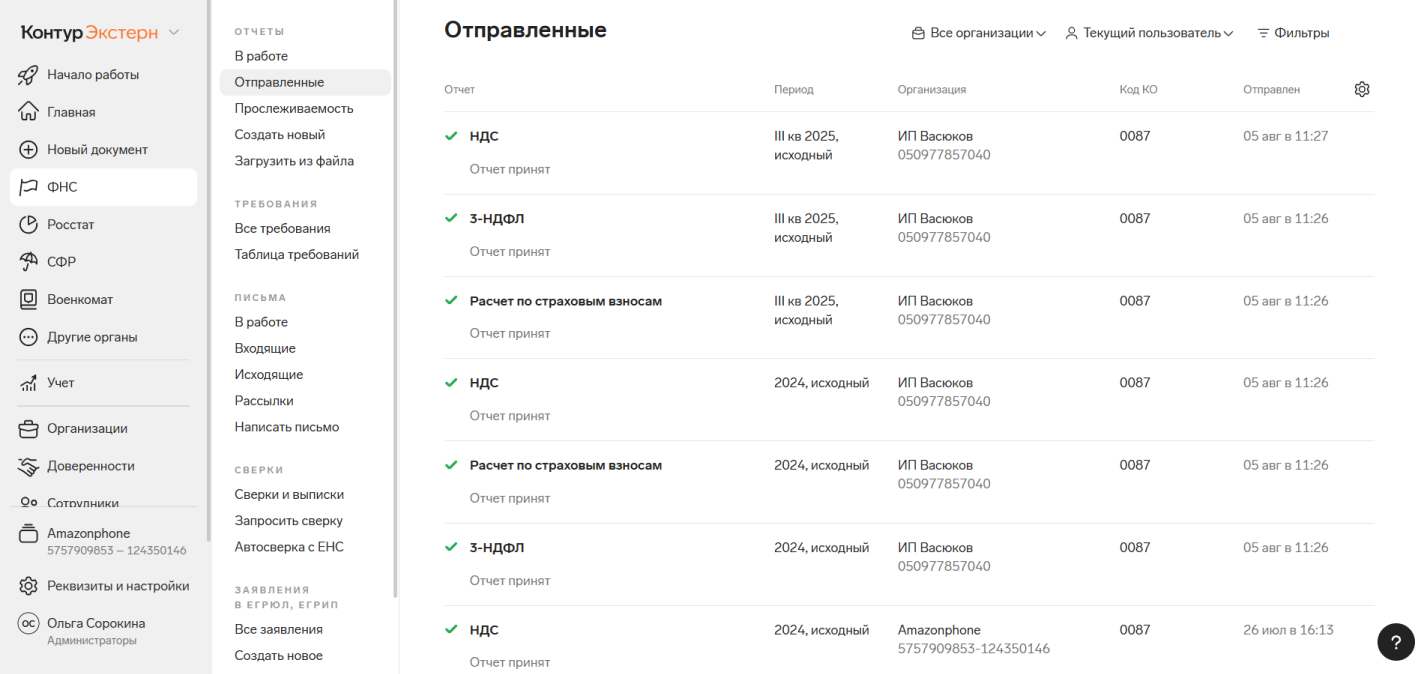Click the plus-circle Новый документ icon

click(29, 150)
